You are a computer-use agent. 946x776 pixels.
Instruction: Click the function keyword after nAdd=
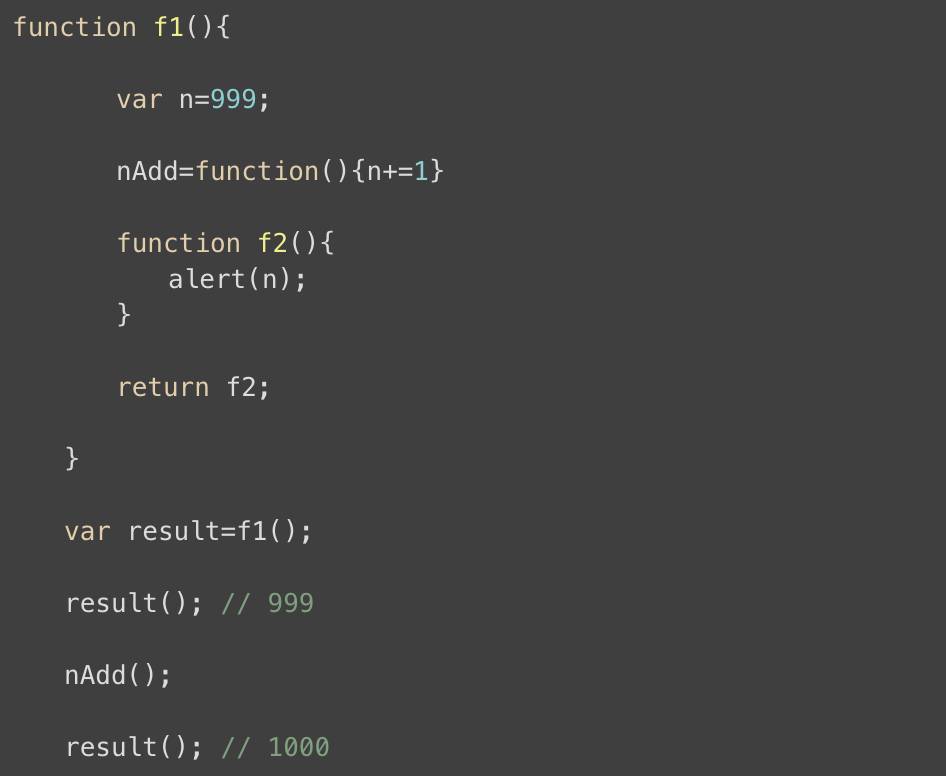click(257, 171)
